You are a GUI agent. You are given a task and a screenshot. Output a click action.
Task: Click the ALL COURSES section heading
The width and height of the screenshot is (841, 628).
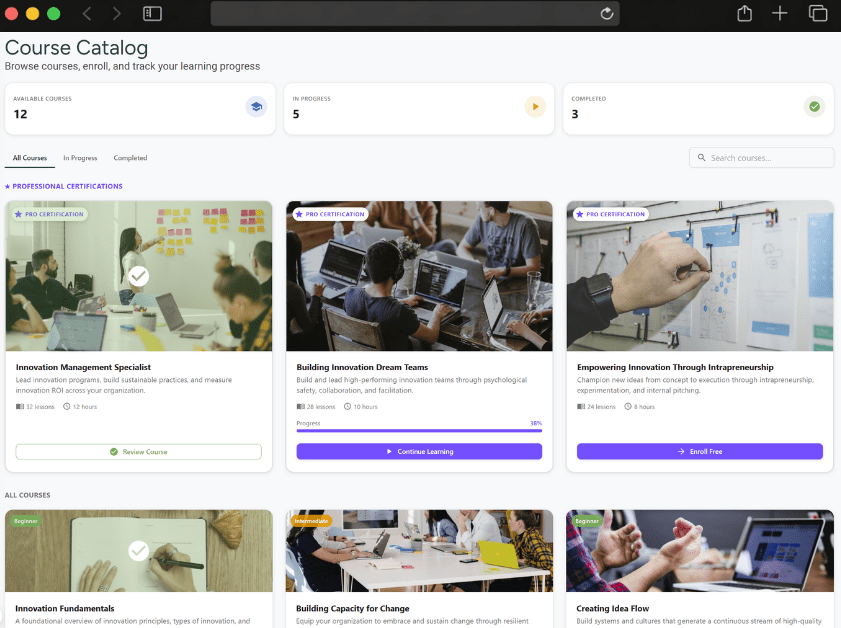[27, 496]
